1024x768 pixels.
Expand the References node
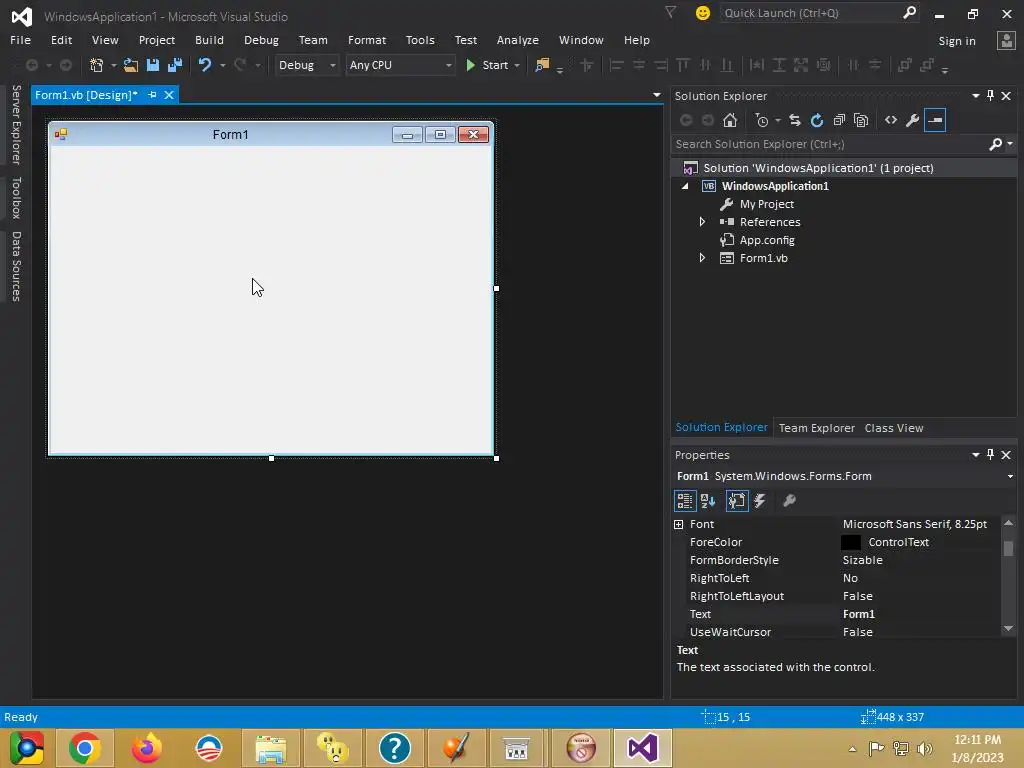[x=702, y=222]
